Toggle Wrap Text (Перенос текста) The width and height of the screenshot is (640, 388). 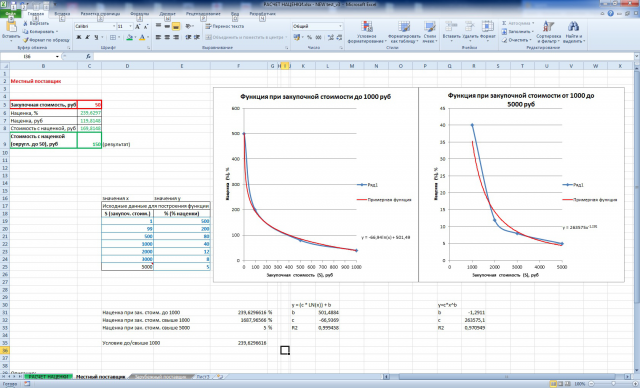coord(224,26)
